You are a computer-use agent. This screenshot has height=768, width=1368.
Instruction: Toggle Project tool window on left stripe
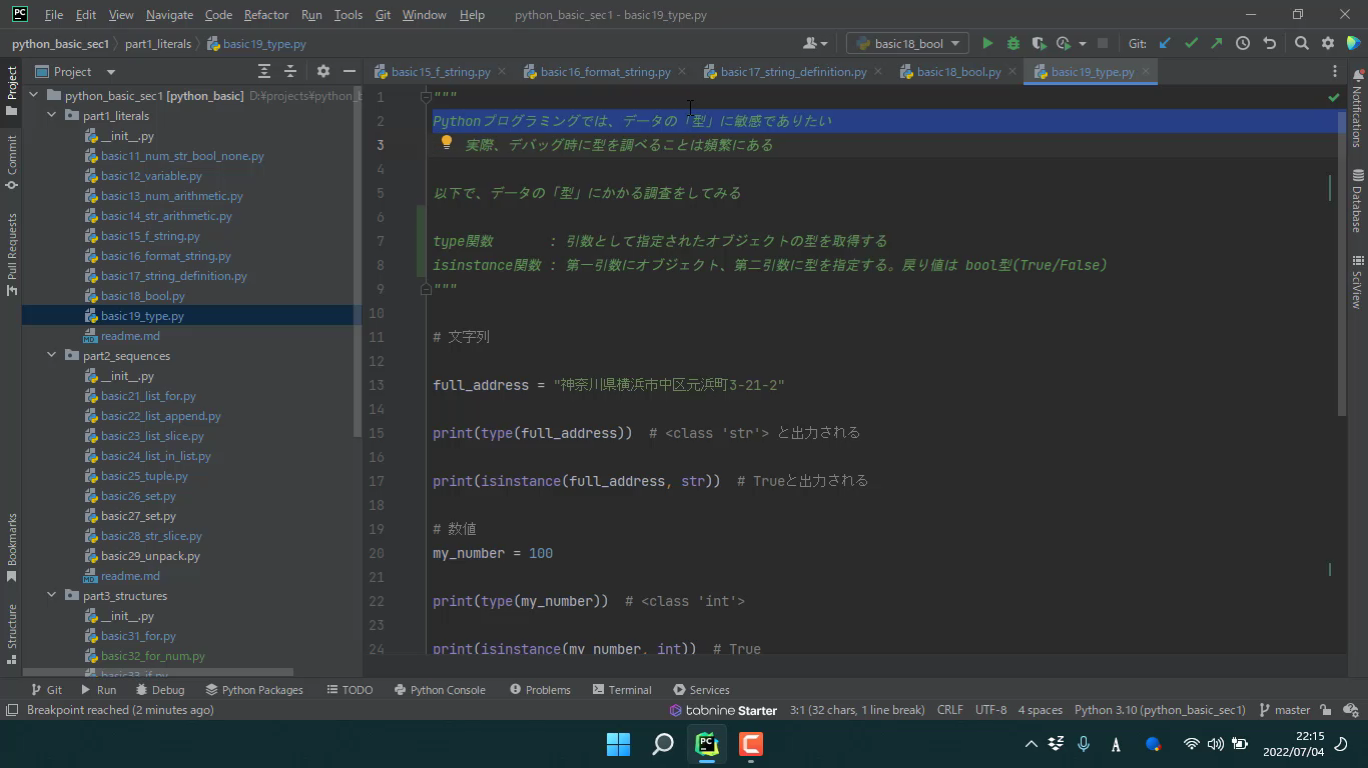(x=12, y=90)
